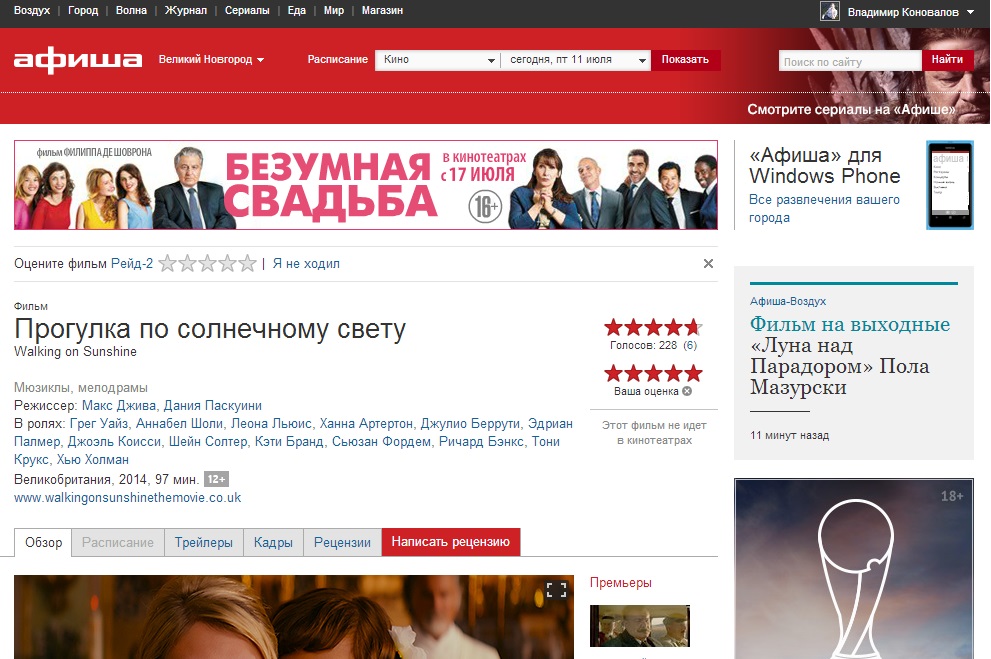
Task: Switch to the Рецензии tab
Action: [343, 542]
